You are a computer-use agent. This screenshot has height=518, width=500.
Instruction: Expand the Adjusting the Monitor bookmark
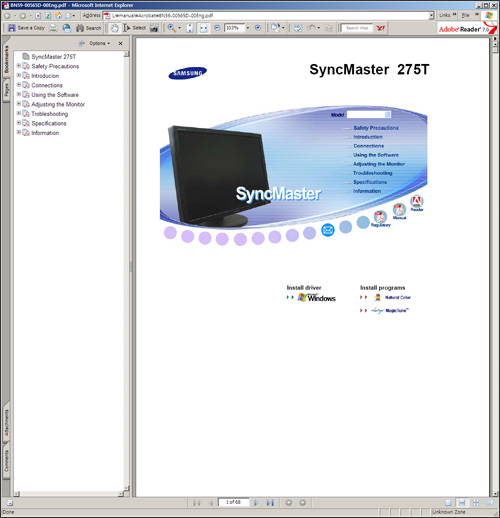click(x=19, y=104)
